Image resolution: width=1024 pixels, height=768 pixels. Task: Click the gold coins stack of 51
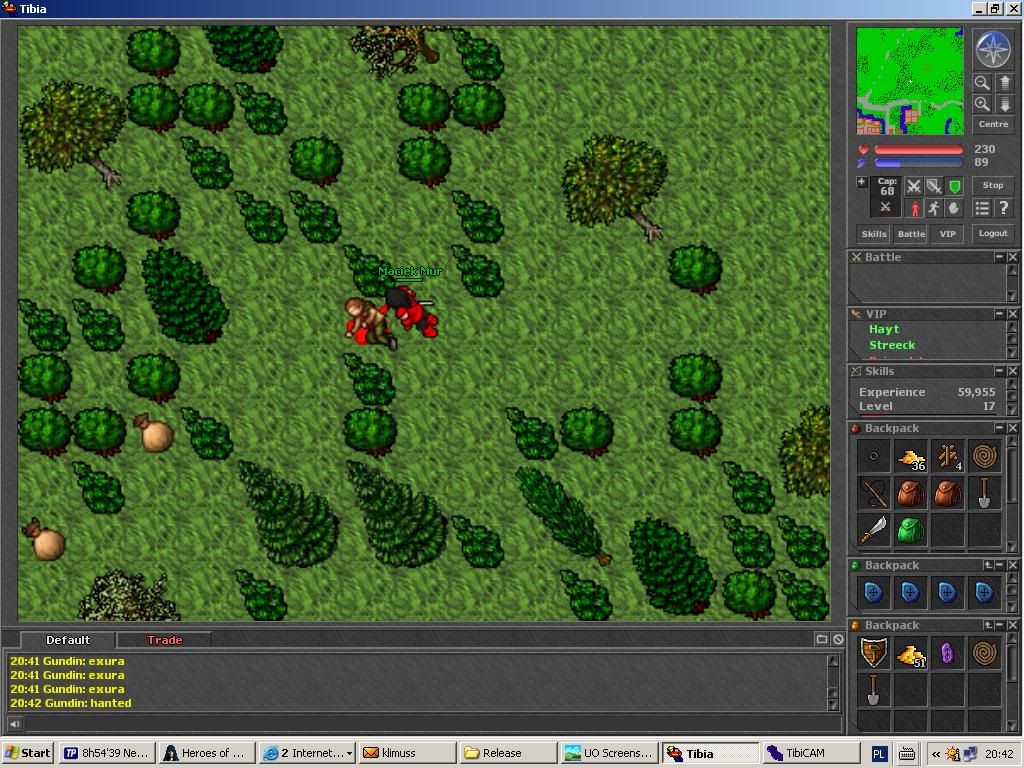[910, 654]
